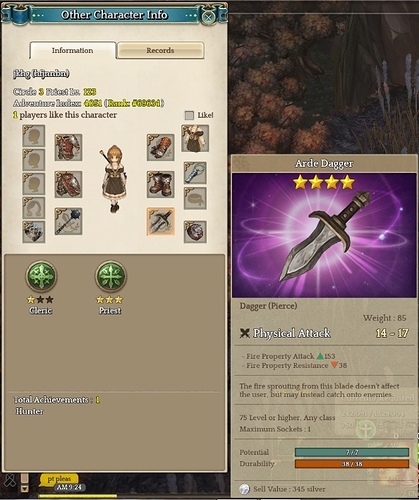Select the ring accessory slot at bottom right
The image size is (419, 500).
coord(195,232)
